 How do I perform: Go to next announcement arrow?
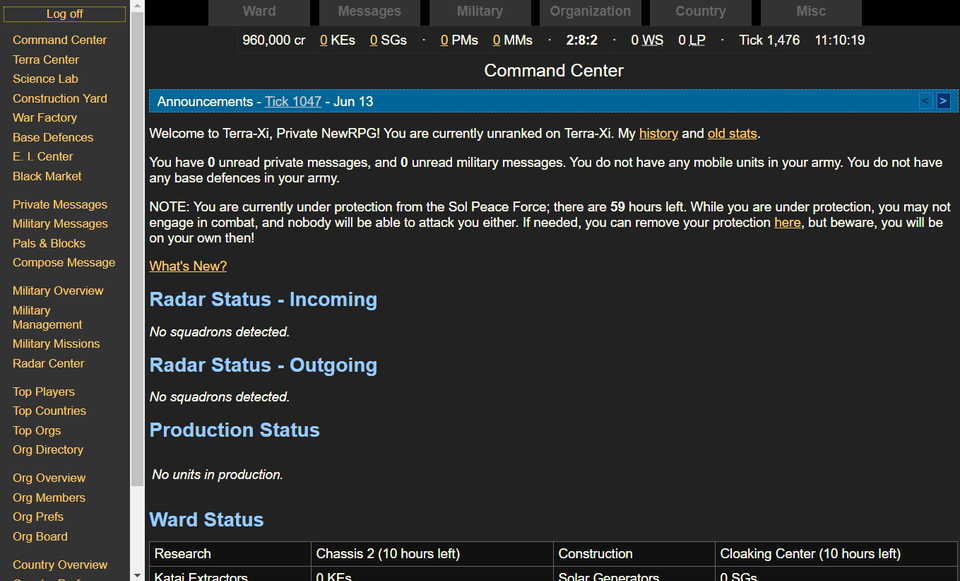pyautogui.click(x=943, y=101)
